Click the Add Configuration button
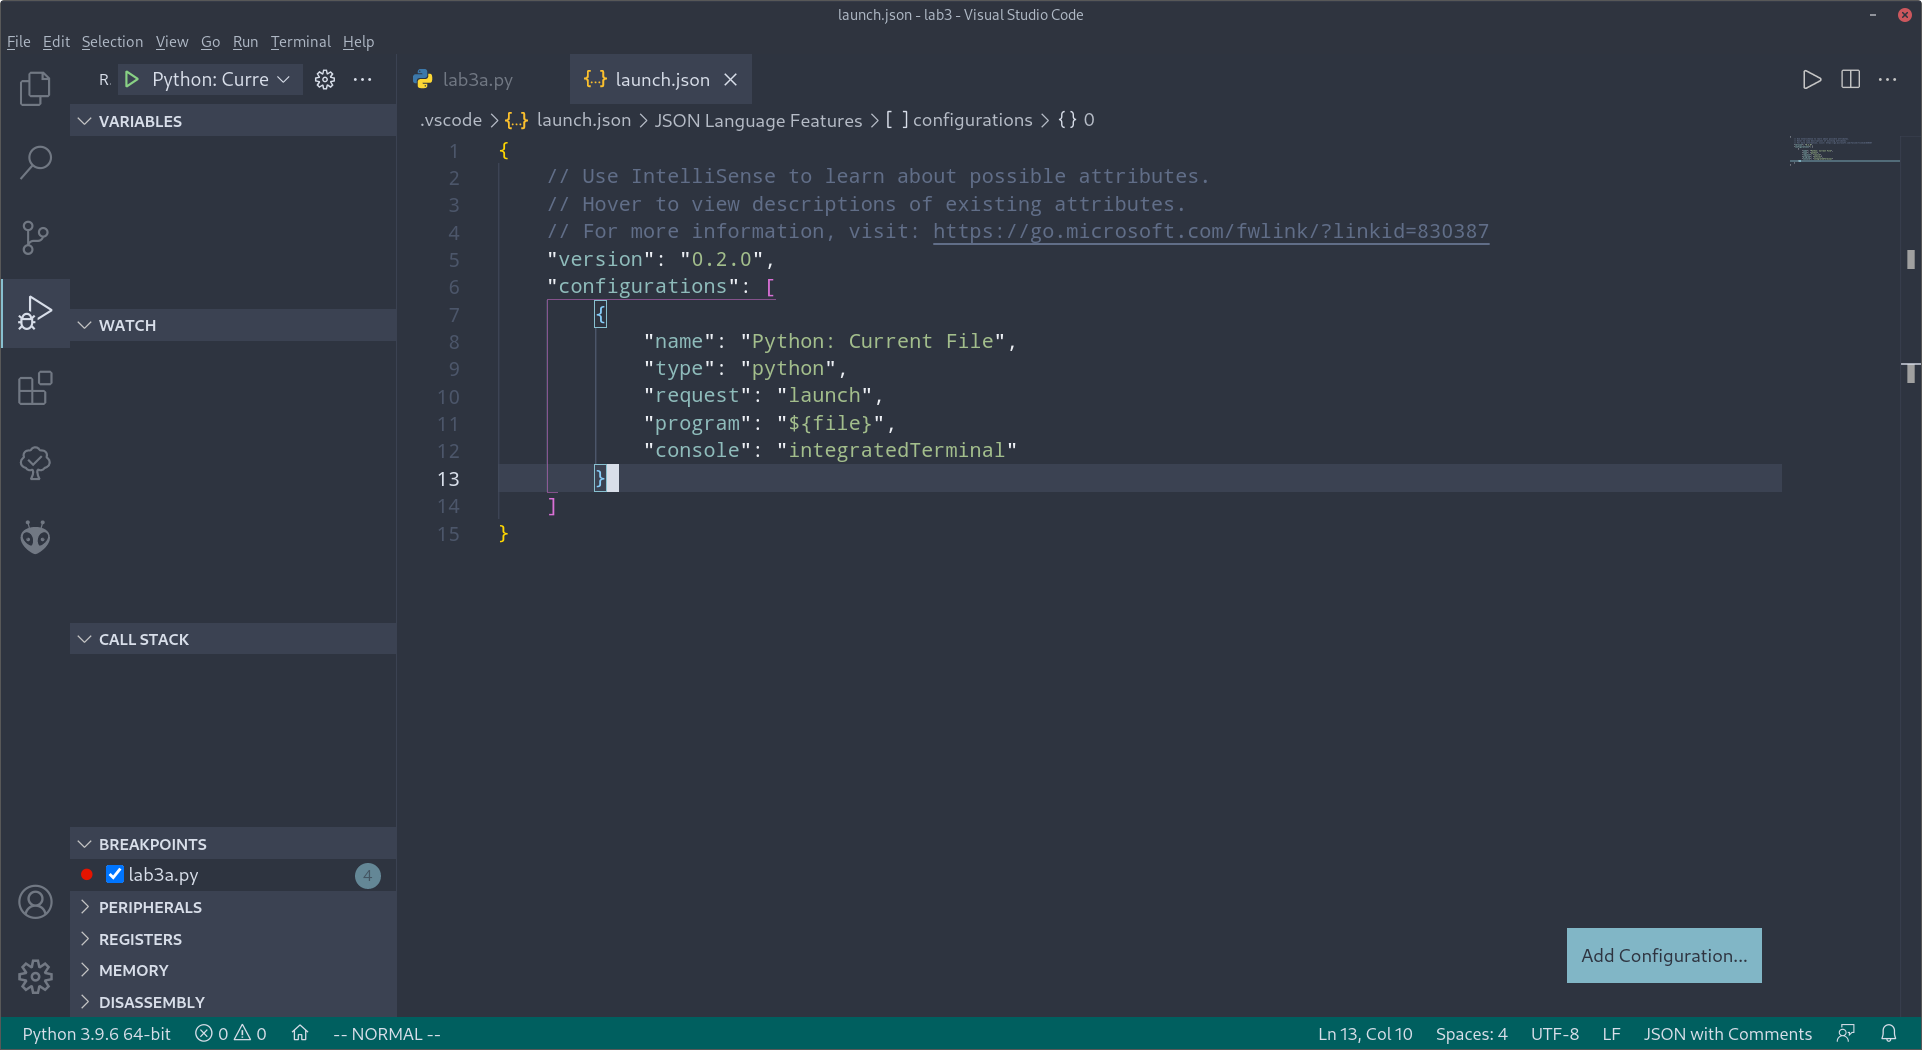Image resolution: width=1922 pixels, height=1050 pixels. 1662,955
